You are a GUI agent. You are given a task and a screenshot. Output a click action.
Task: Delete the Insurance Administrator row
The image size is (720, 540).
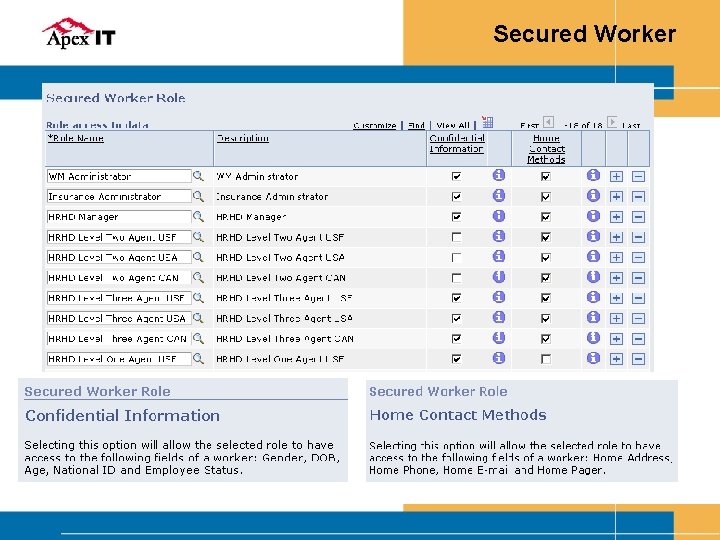coord(638,197)
